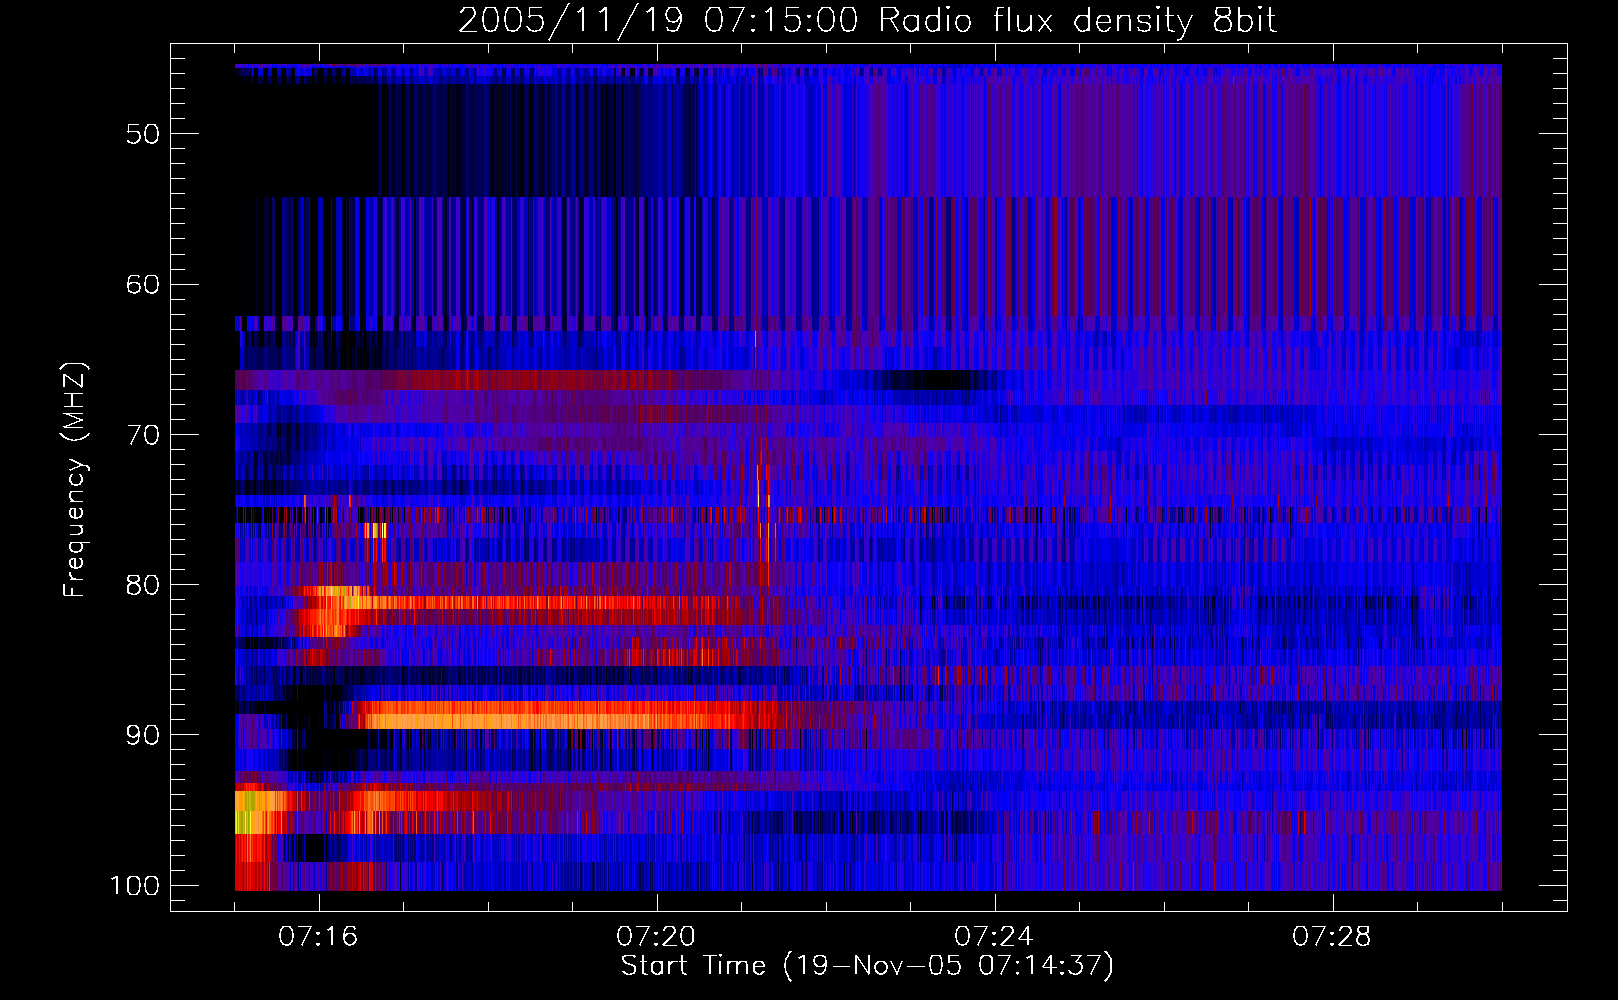
Task: Click the 'Start Time (19-Nov-05 07:14:37)' axis label
Action: (x=867, y=966)
